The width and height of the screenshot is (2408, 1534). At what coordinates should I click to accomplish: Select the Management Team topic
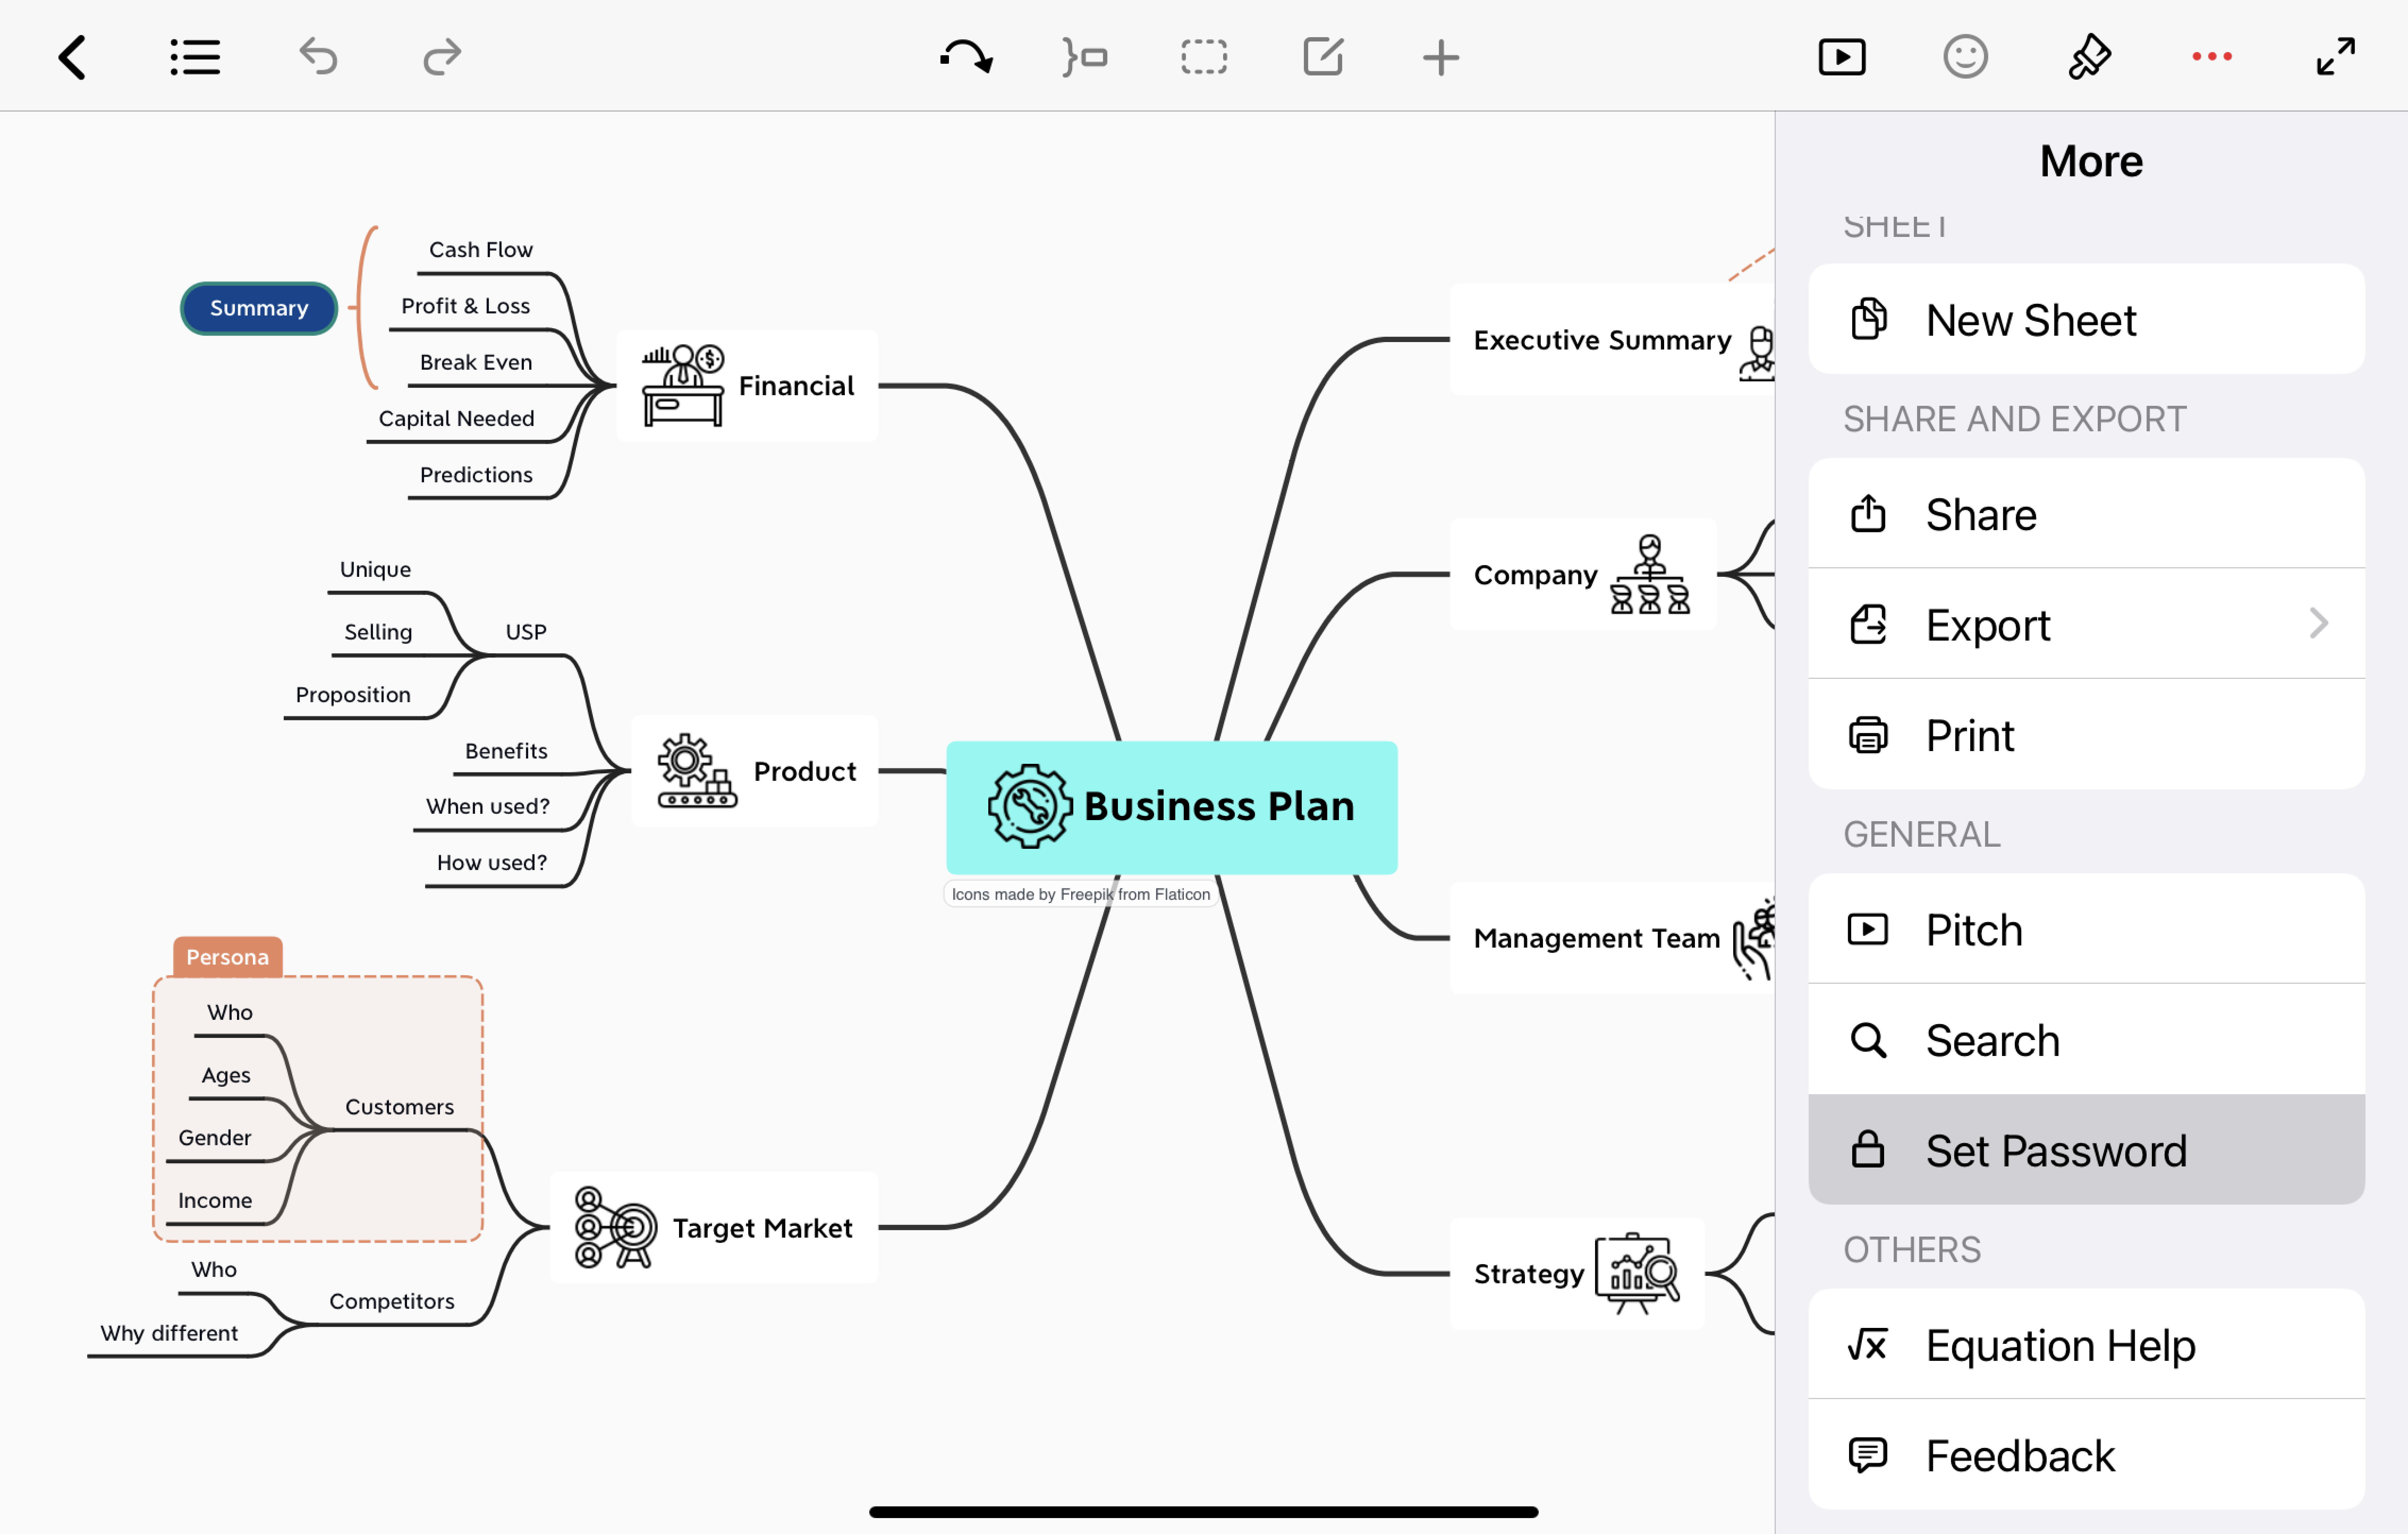[x=1612, y=938]
